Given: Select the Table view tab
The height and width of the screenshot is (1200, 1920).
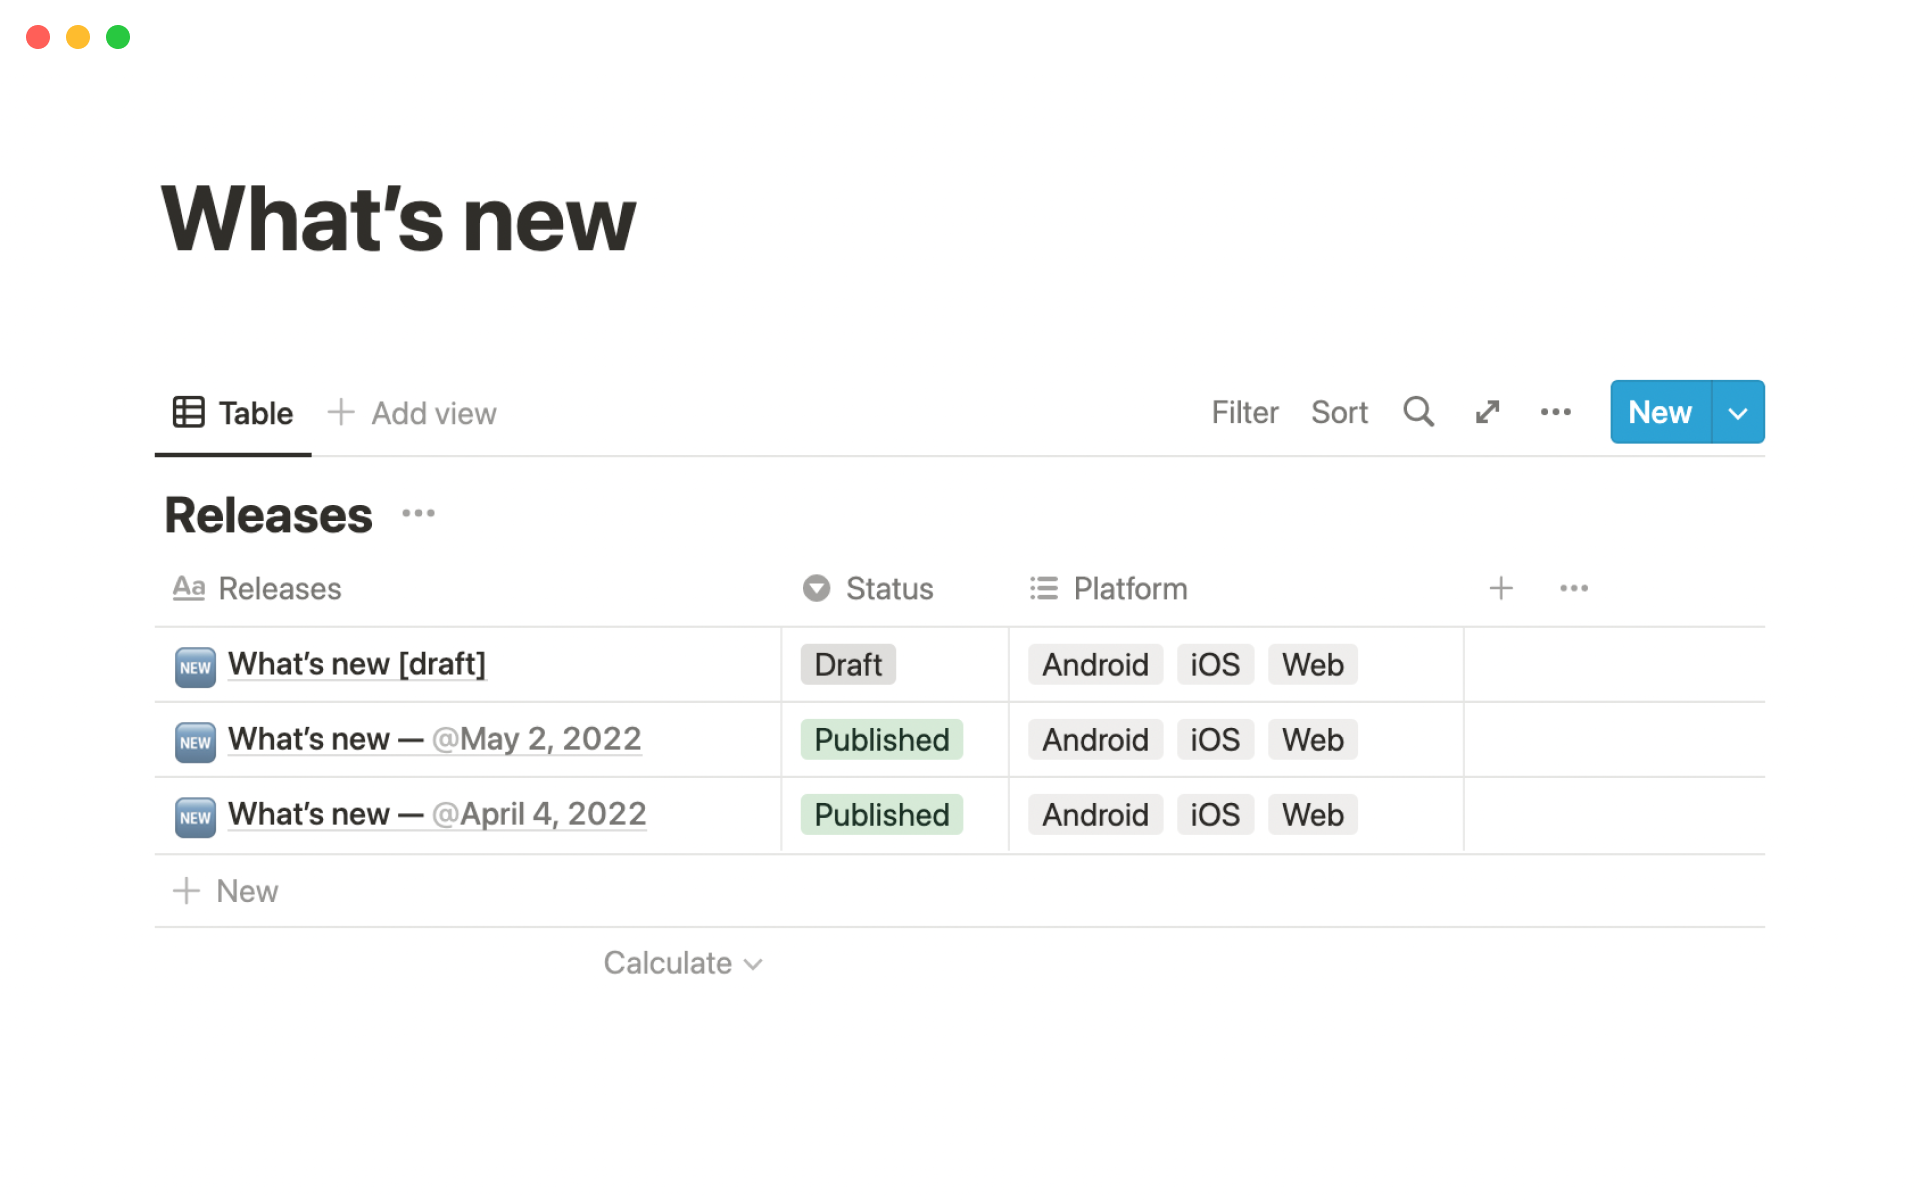Looking at the screenshot, I should (x=233, y=413).
